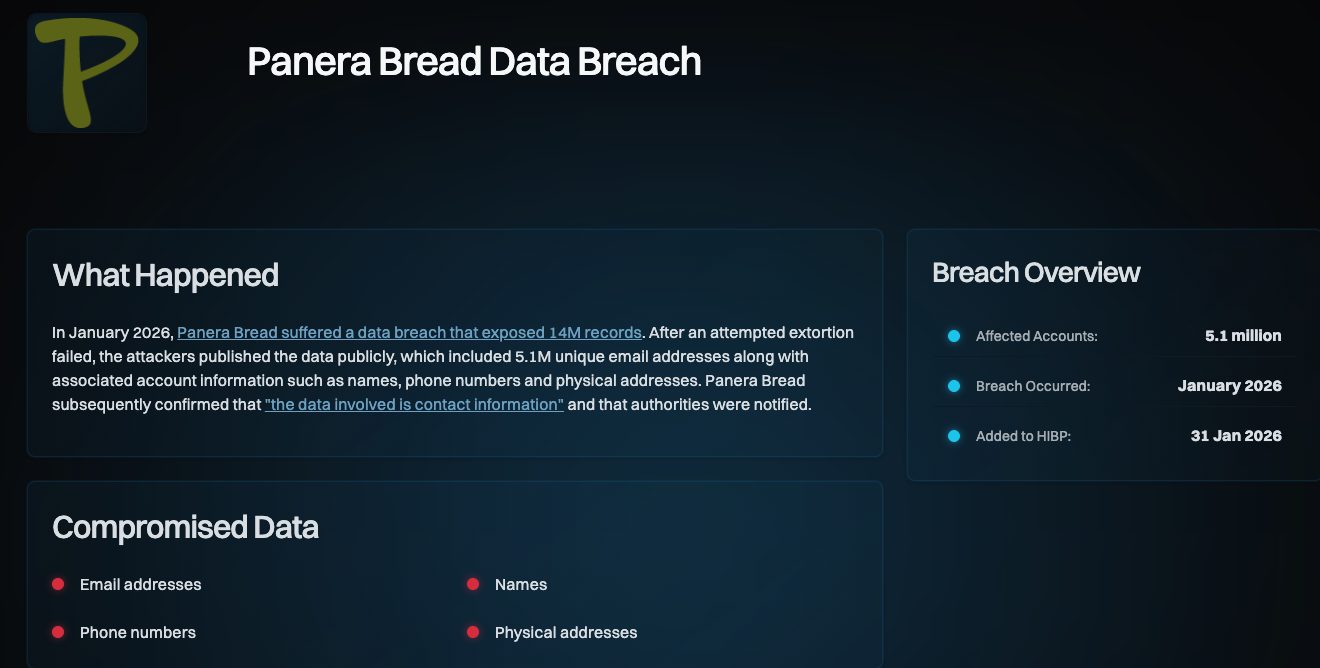Click the January 2026 breach date
This screenshot has width=1320, height=668.
1229,386
